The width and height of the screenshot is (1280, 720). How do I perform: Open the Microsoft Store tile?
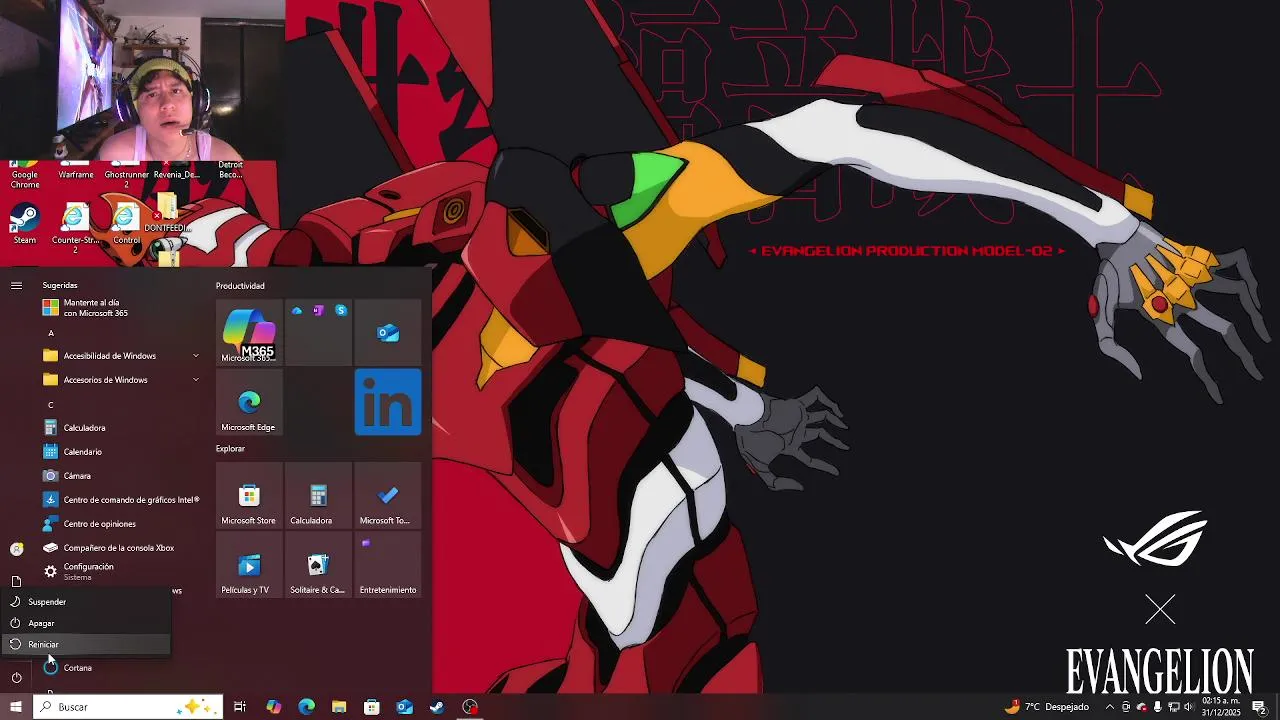pos(249,496)
